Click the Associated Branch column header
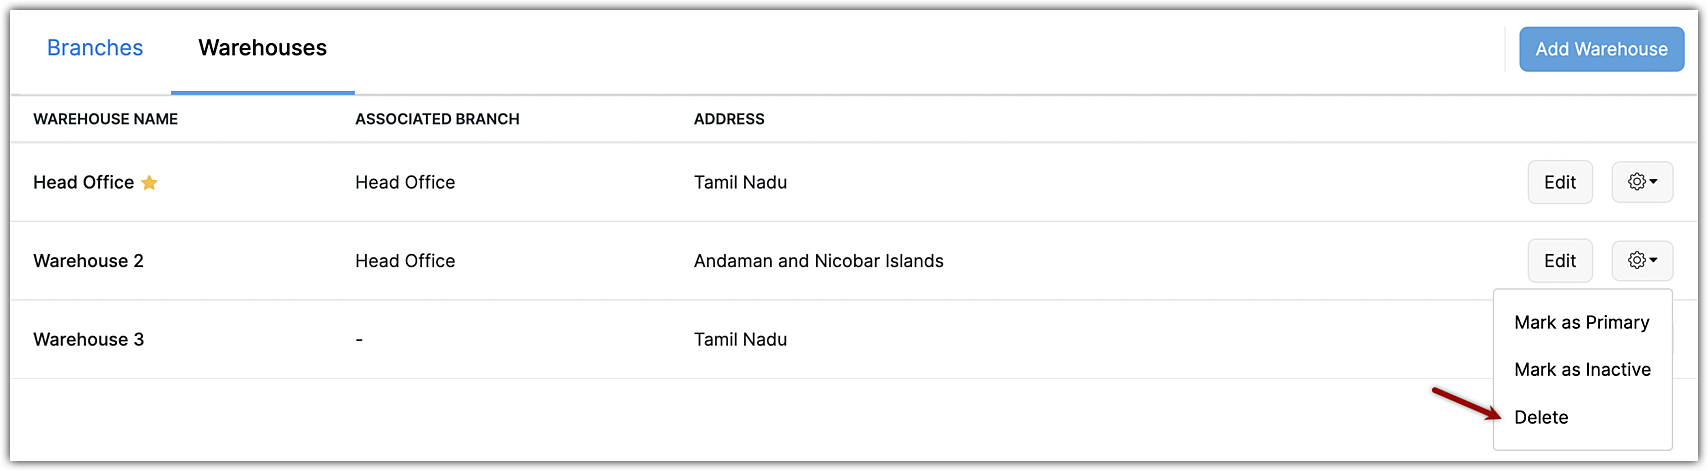The height and width of the screenshot is (471, 1708). (x=437, y=119)
